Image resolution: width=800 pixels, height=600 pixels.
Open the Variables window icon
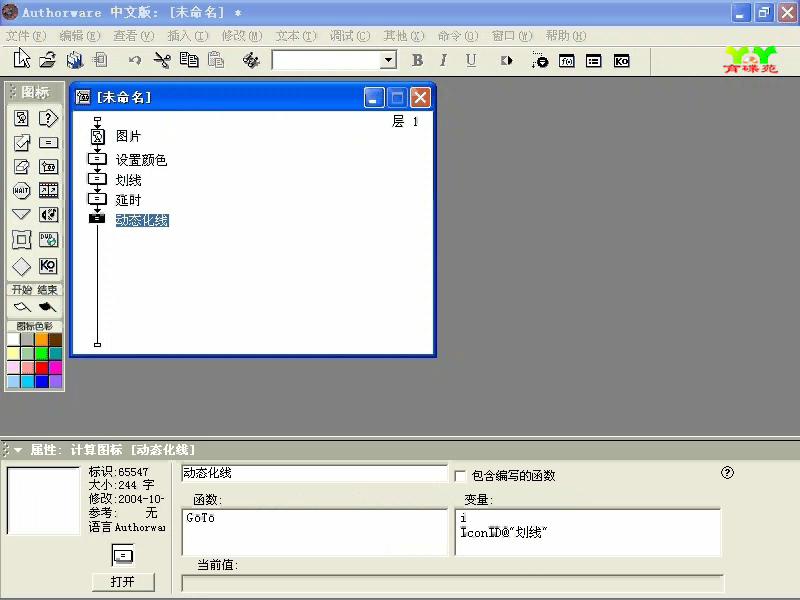point(593,61)
